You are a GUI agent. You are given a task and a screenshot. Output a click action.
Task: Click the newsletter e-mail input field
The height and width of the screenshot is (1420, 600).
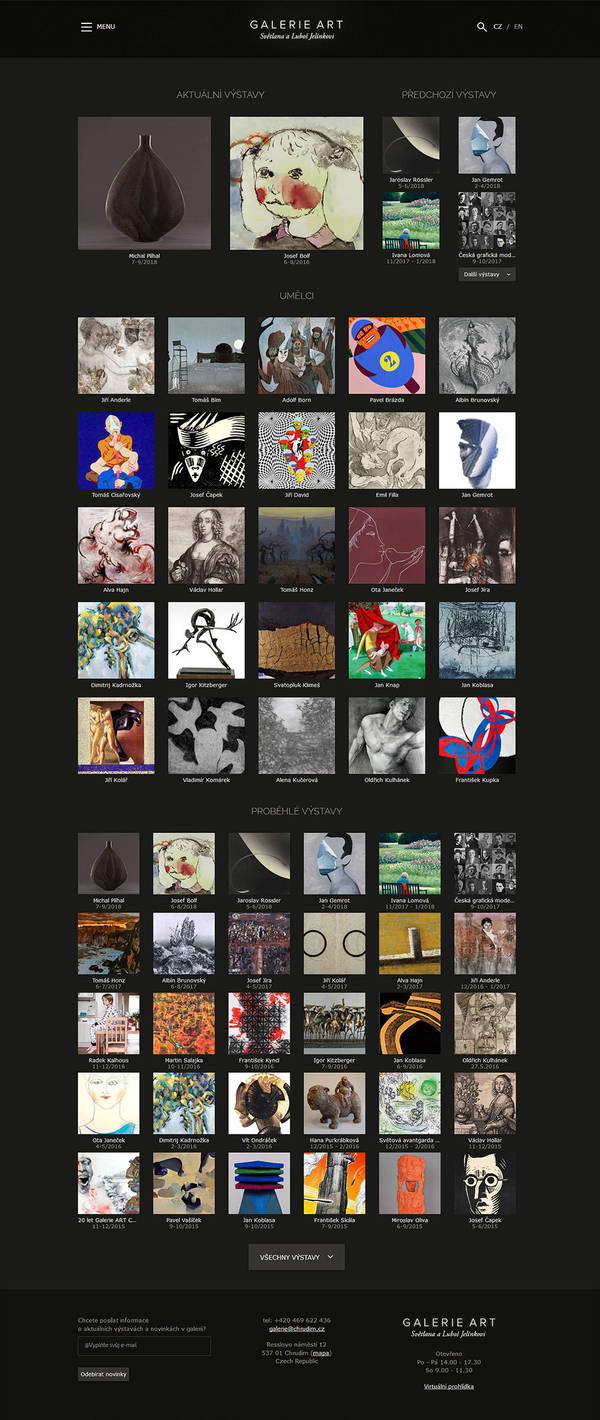(144, 1346)
